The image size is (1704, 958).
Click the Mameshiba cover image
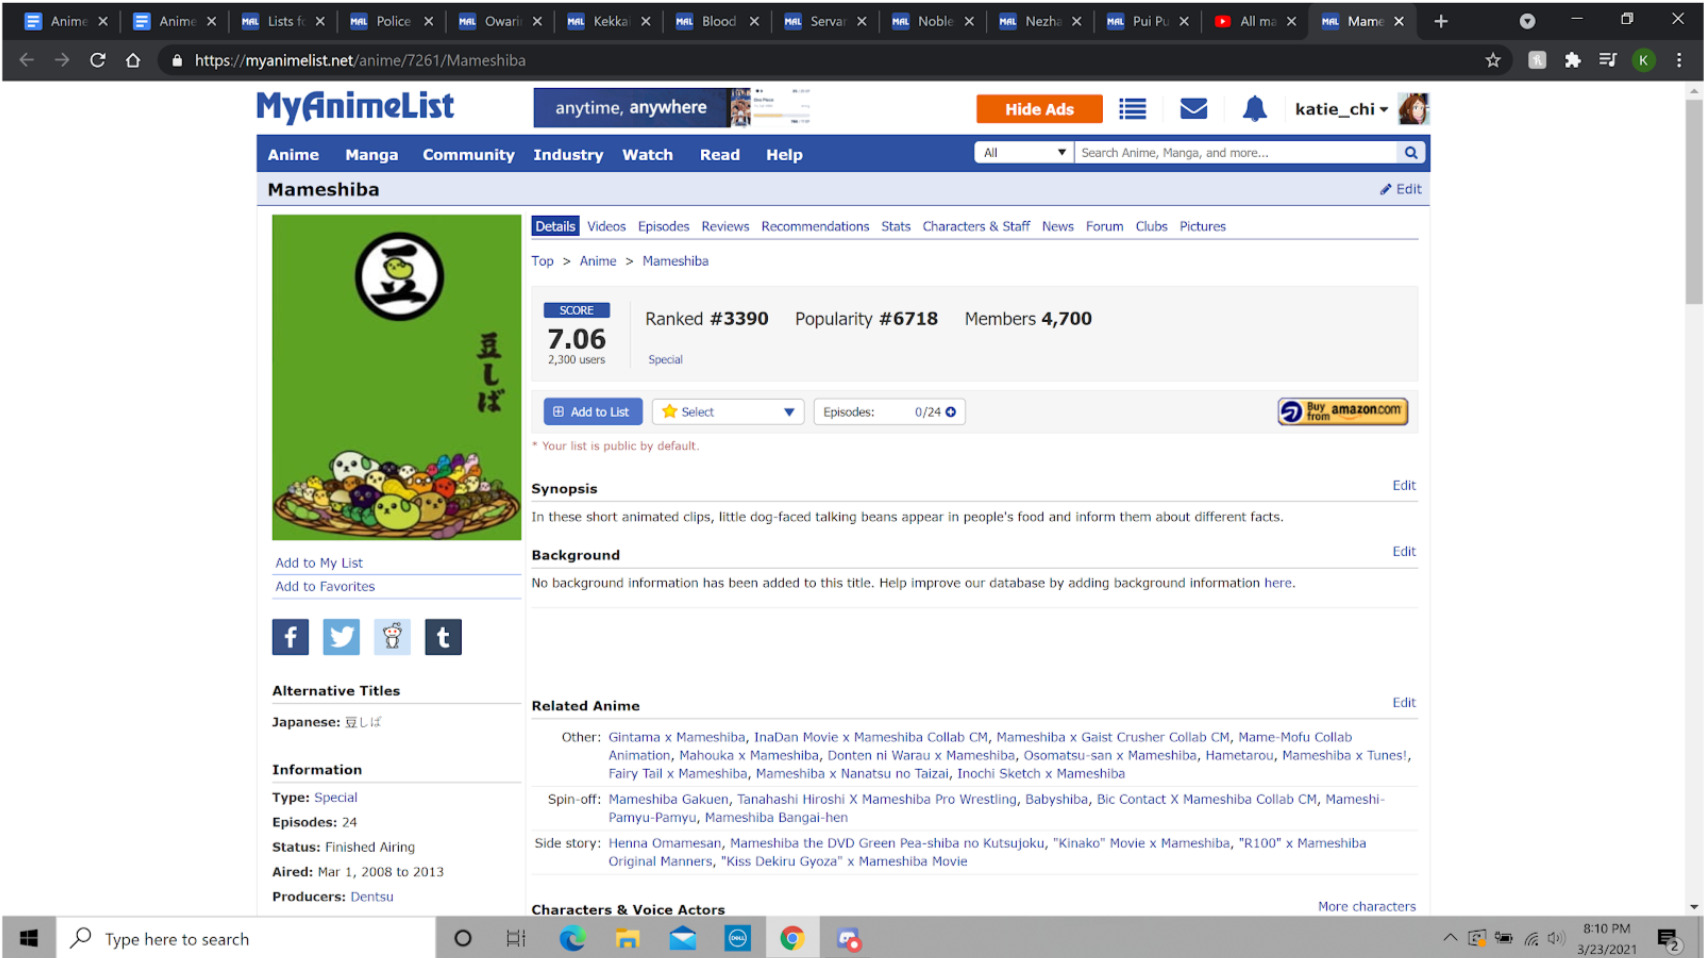[396, 377]
